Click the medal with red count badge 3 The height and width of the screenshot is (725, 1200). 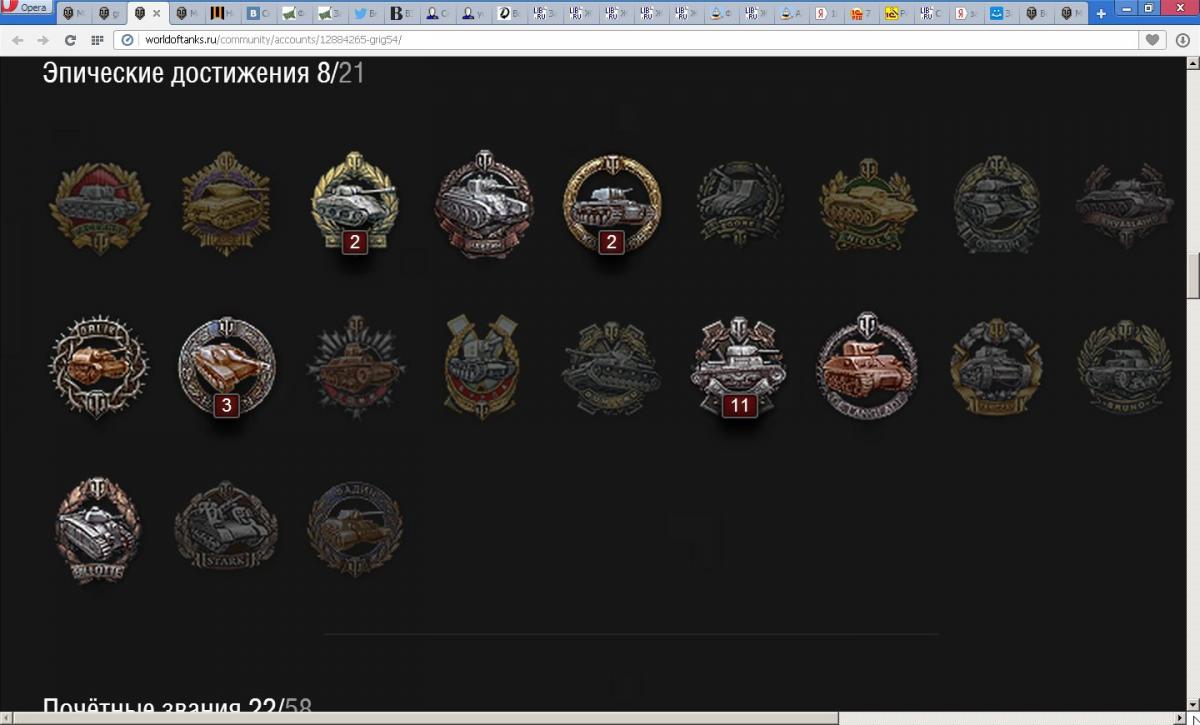227,366
